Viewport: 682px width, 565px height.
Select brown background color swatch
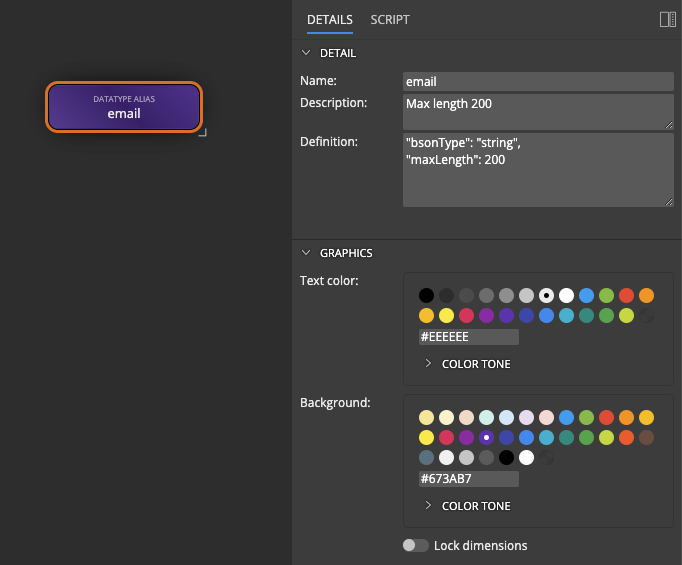[646, 438]
